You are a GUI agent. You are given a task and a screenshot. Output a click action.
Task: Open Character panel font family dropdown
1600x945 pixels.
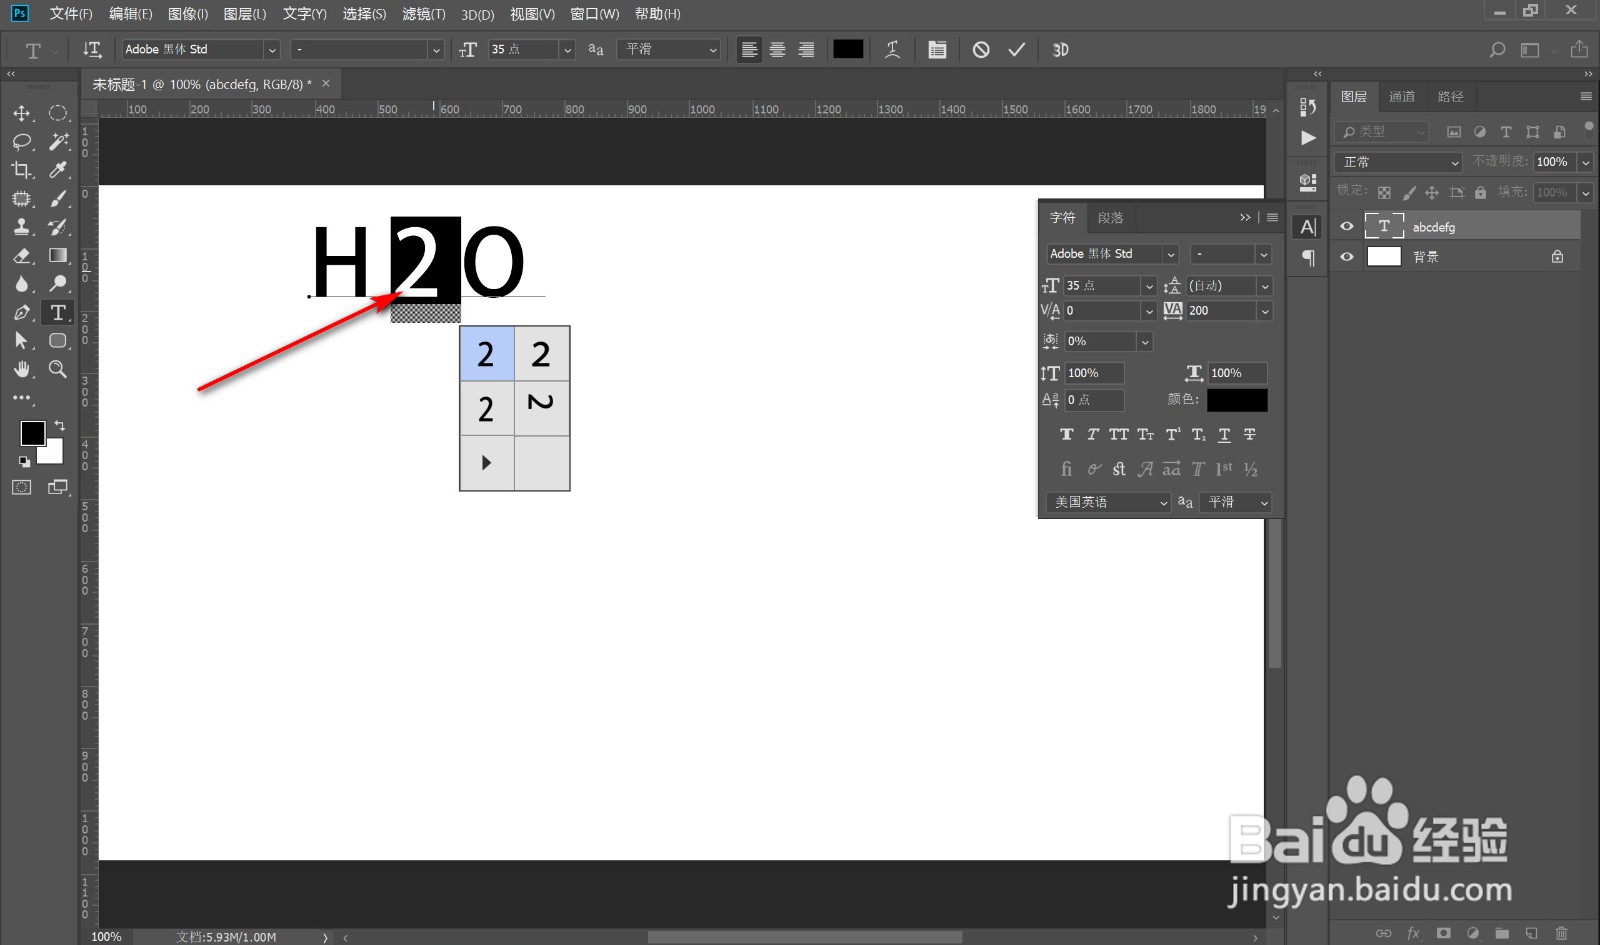[x=1170, y=254]
